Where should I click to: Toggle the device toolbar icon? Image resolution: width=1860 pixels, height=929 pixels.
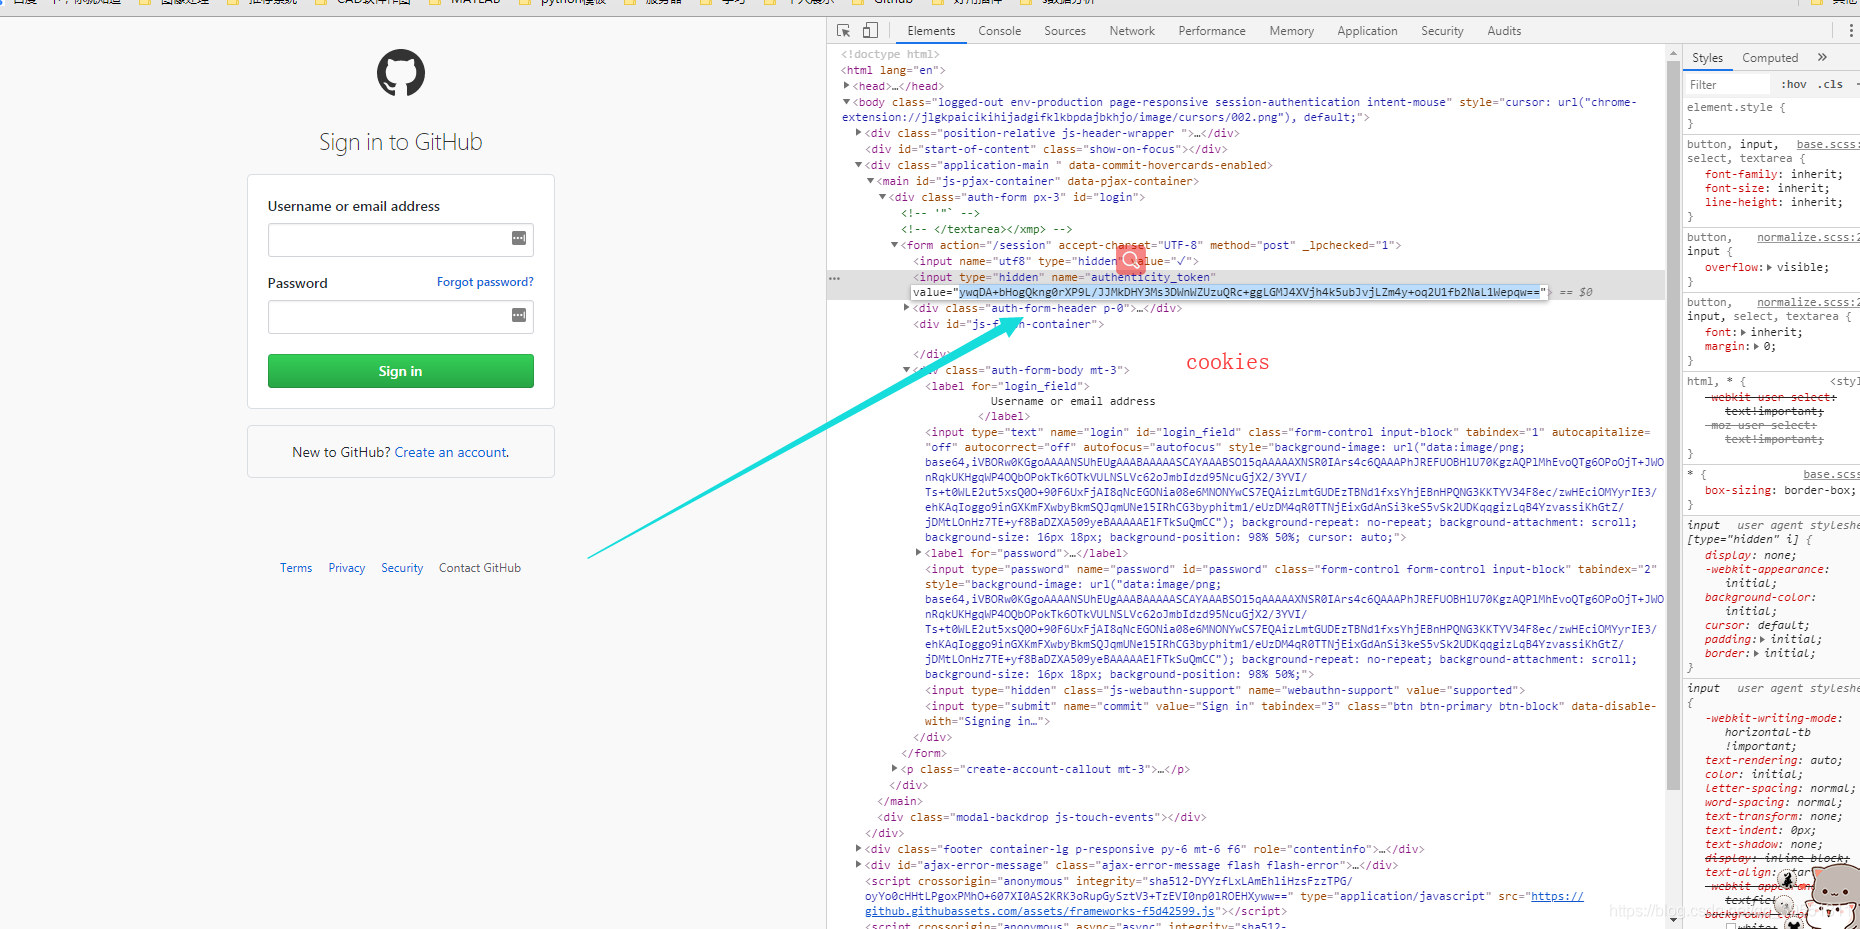coord(870,31)
